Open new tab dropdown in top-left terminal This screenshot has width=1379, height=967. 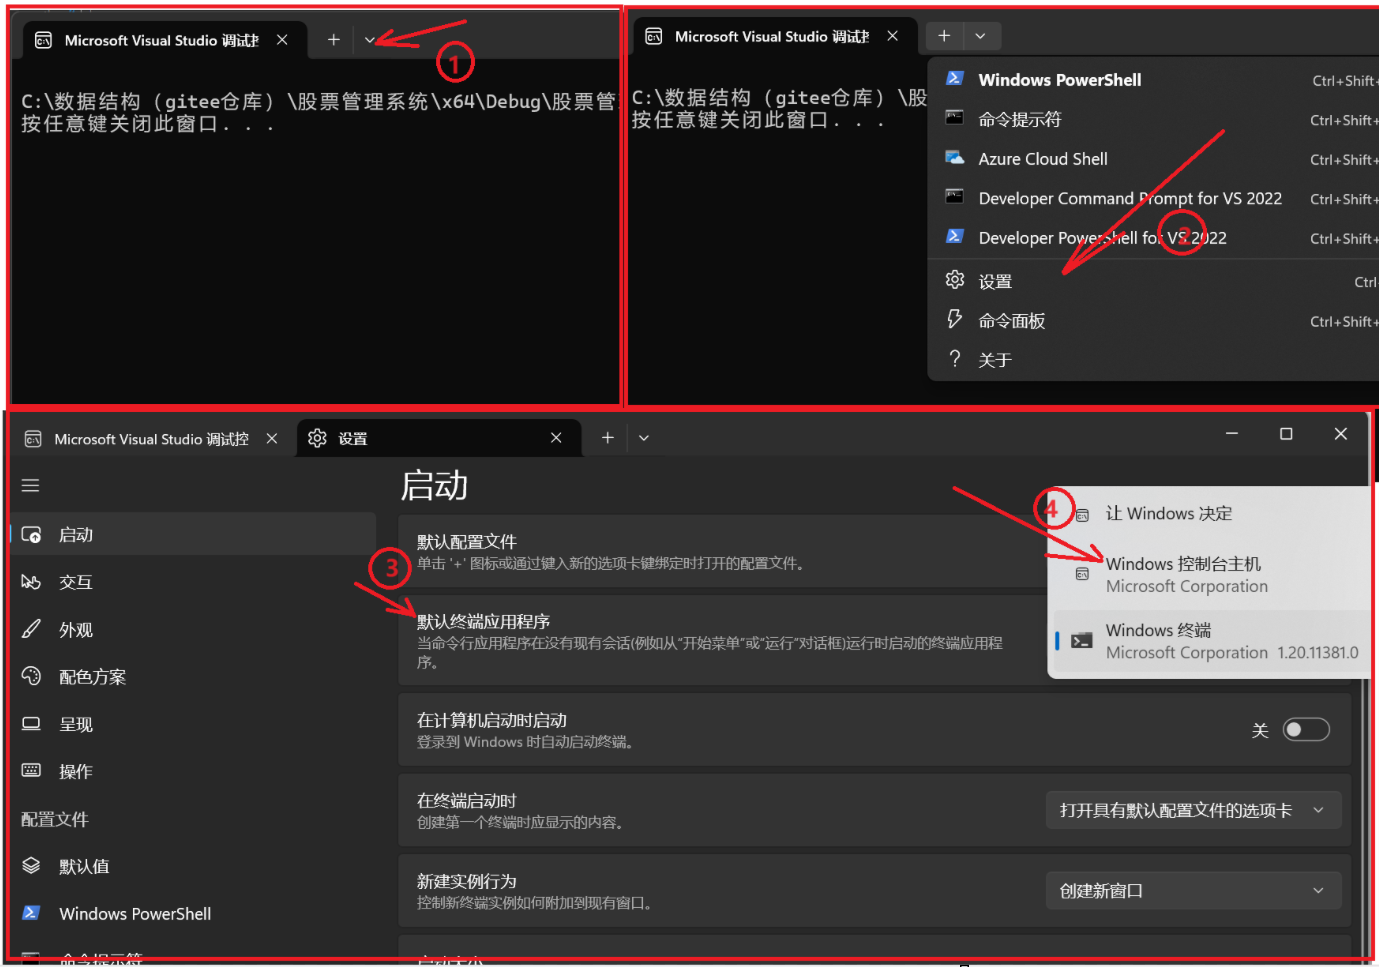point(369,40)
